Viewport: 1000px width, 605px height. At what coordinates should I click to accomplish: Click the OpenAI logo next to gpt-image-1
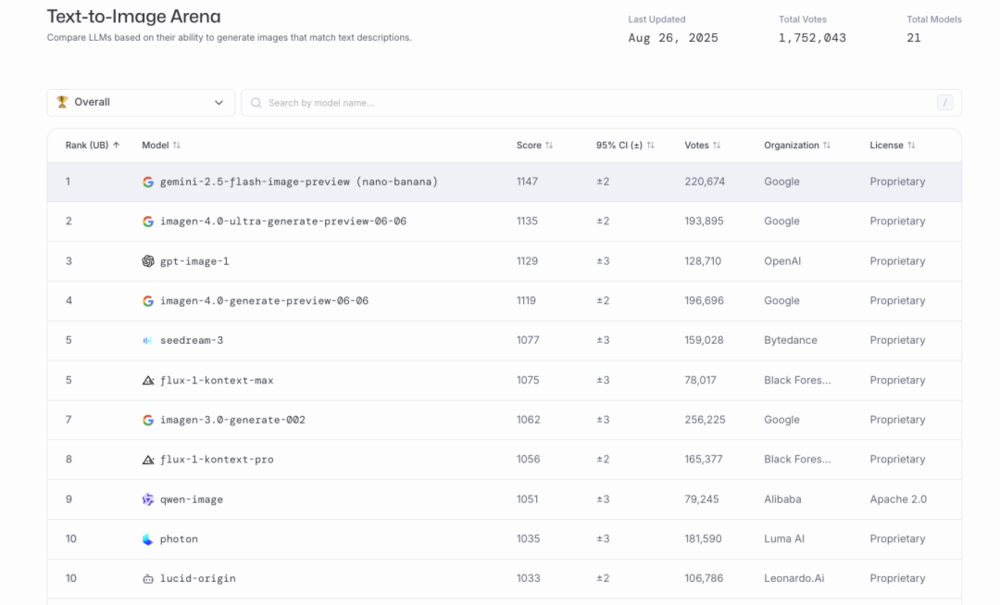click(x=148, y=261)
